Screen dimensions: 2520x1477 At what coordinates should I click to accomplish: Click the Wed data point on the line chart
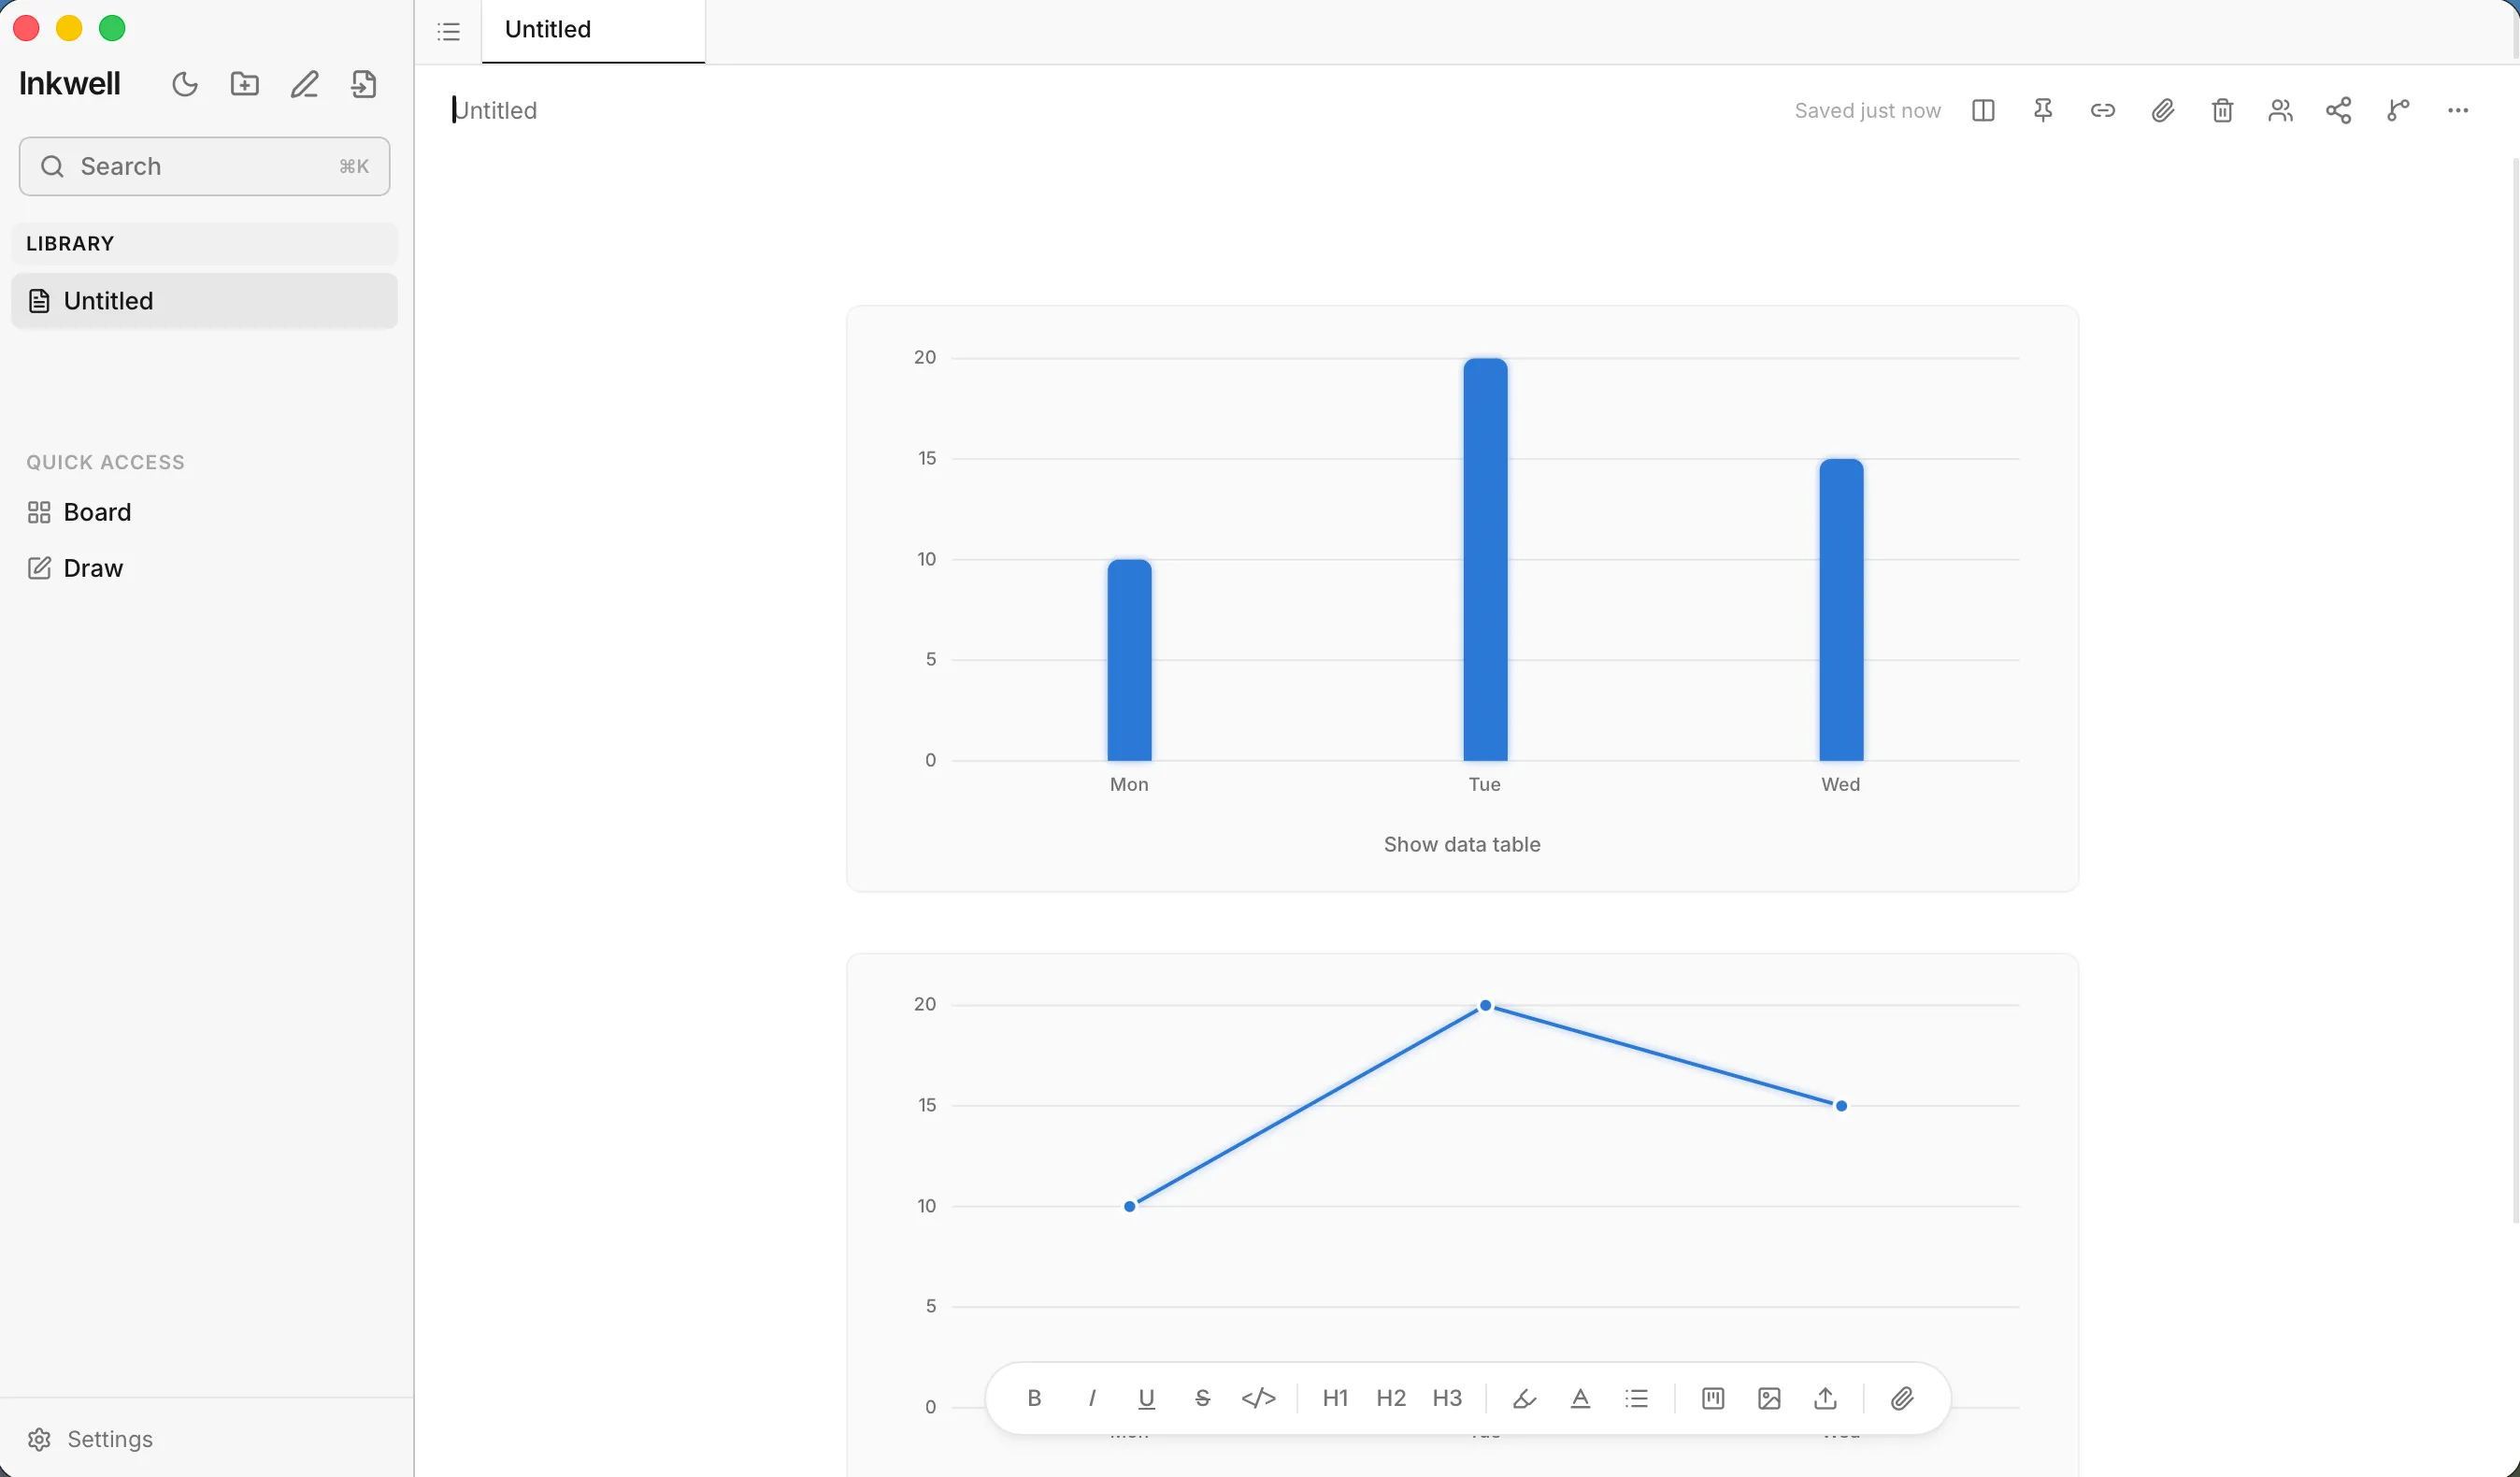pos(1841,1106)
